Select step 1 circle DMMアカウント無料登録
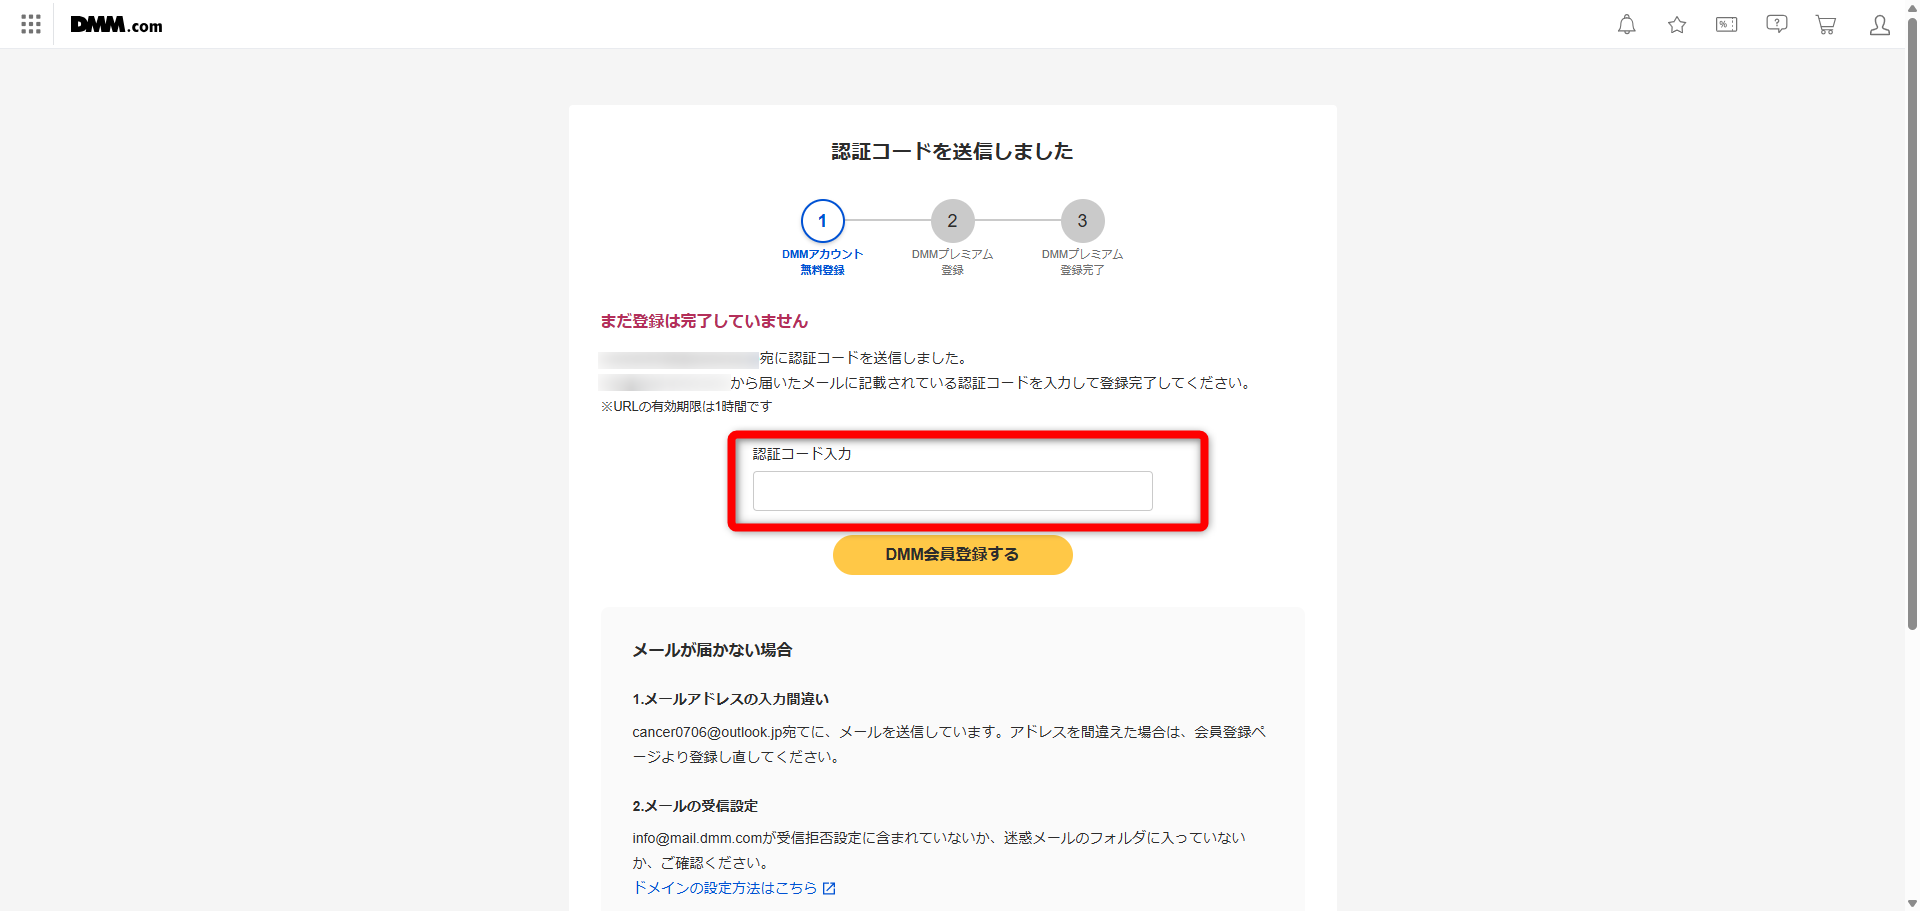1920x911 pixels. [x=823, y=221]
